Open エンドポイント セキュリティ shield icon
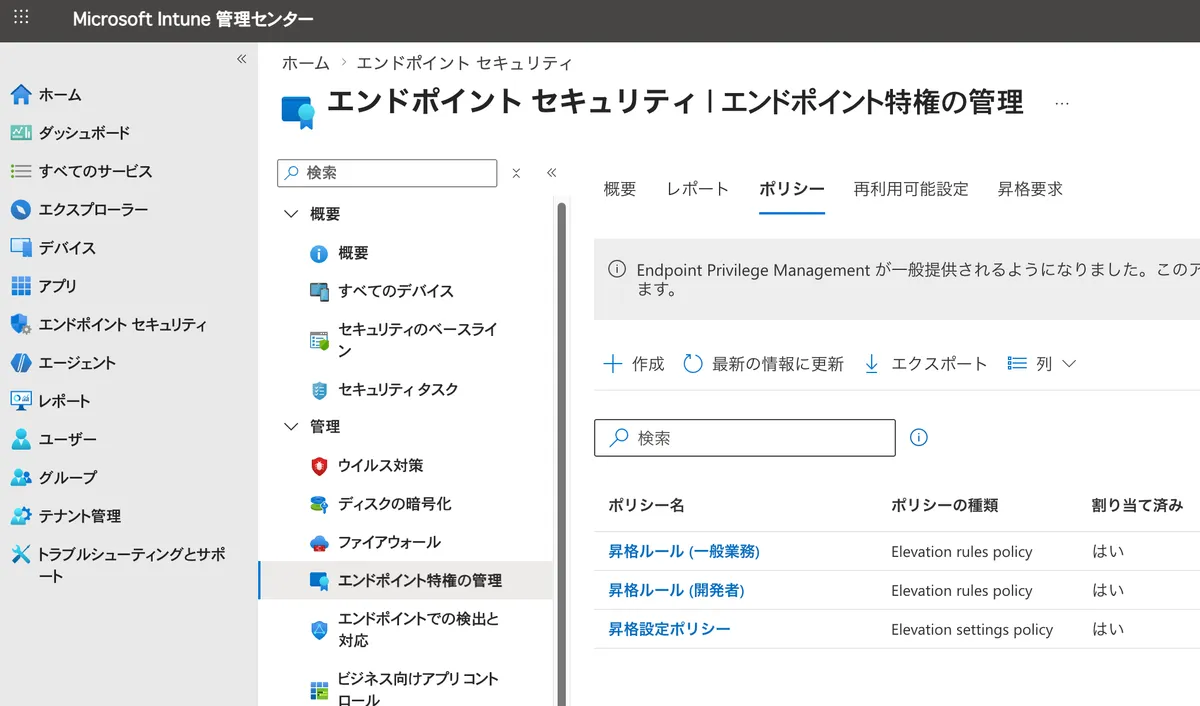Screen dimensions: 1200x706 21,325
